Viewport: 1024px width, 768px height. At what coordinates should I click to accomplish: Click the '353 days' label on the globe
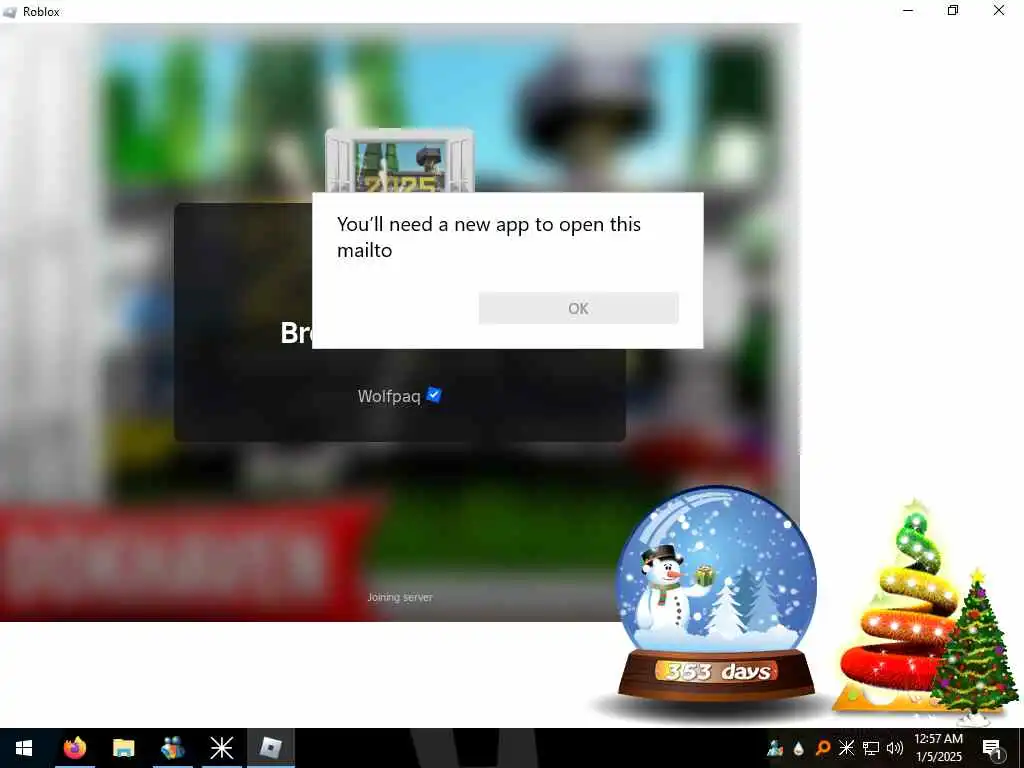[x=716, y=671]
